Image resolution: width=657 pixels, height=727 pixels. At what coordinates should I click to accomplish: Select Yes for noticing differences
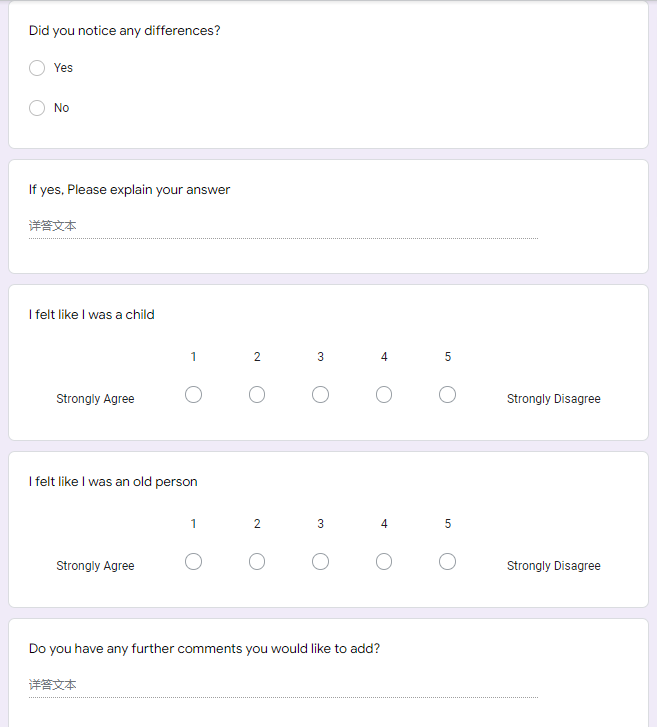[x=37, y=68]
